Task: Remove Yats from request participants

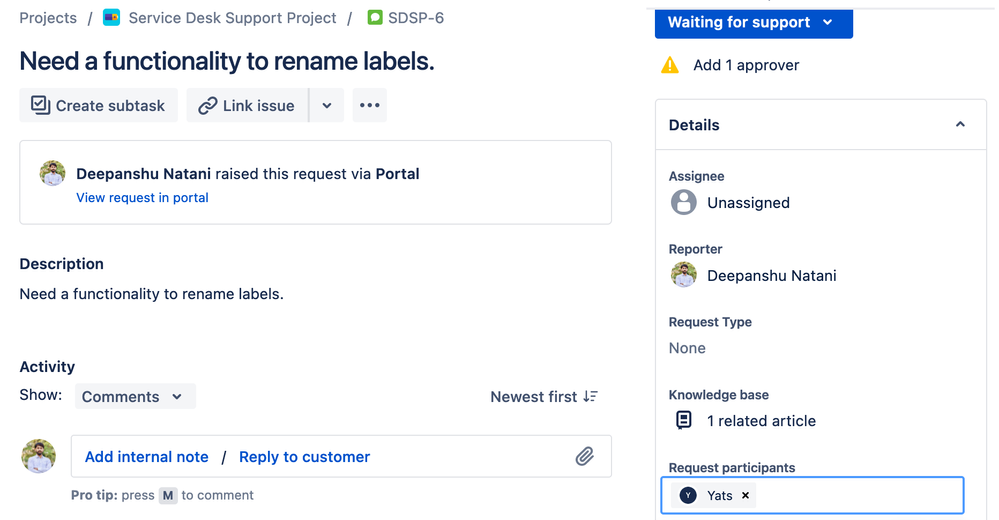Action: point(745,495)
